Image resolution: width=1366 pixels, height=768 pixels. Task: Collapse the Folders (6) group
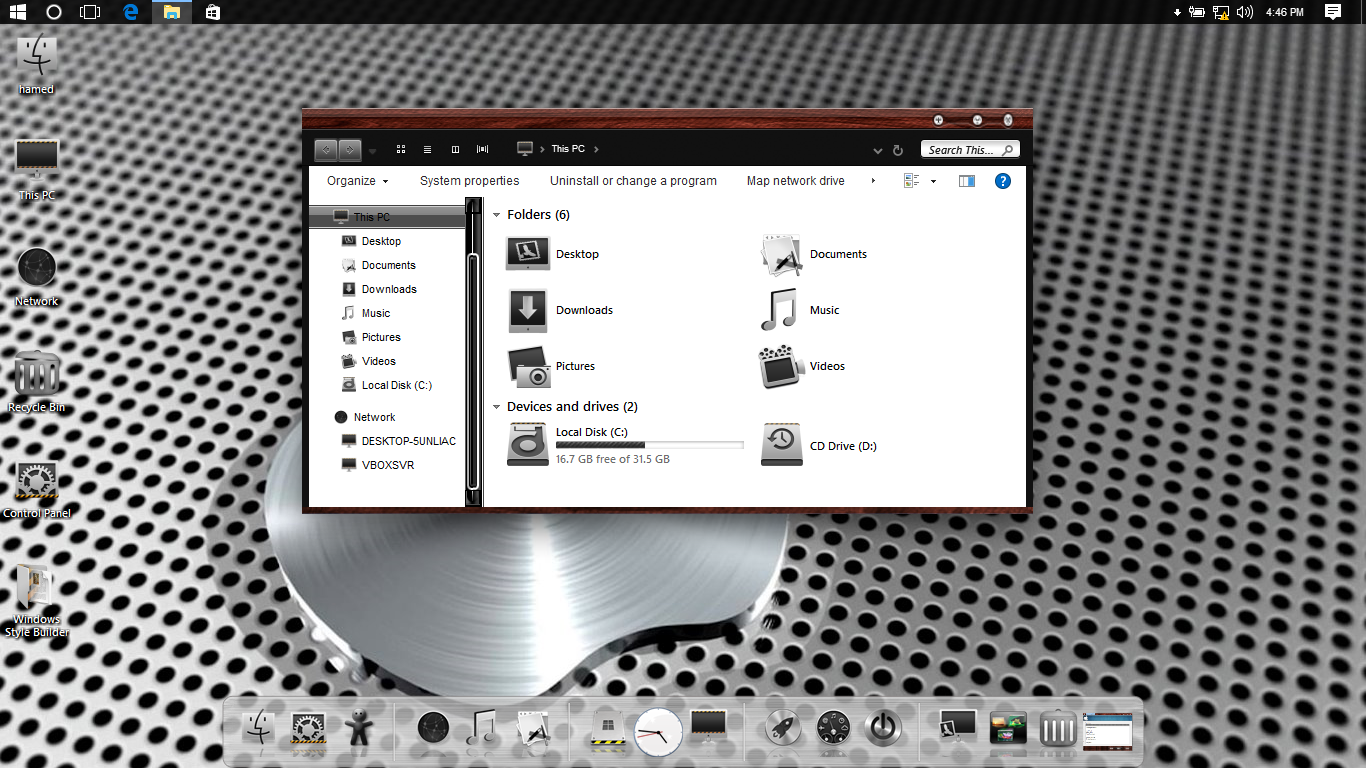click(x=497, y=215)
